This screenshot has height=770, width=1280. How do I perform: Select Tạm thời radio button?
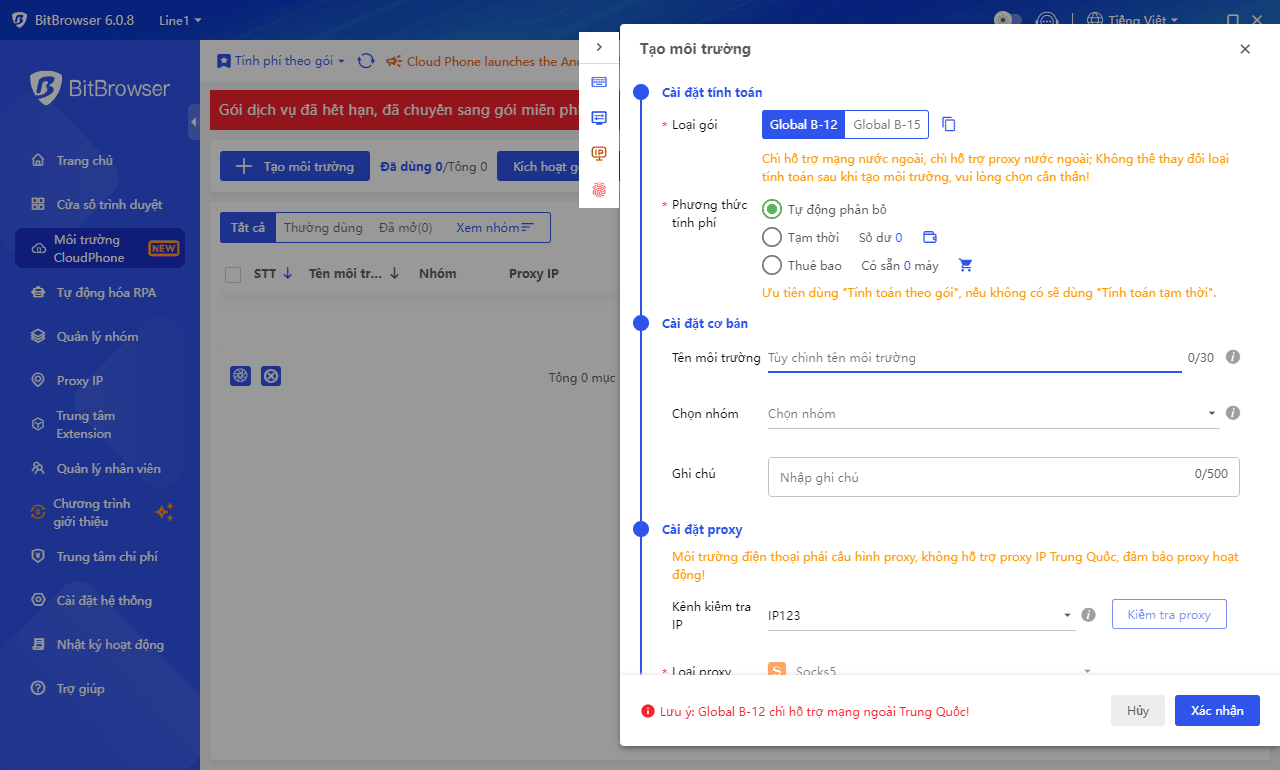[771, 238]
